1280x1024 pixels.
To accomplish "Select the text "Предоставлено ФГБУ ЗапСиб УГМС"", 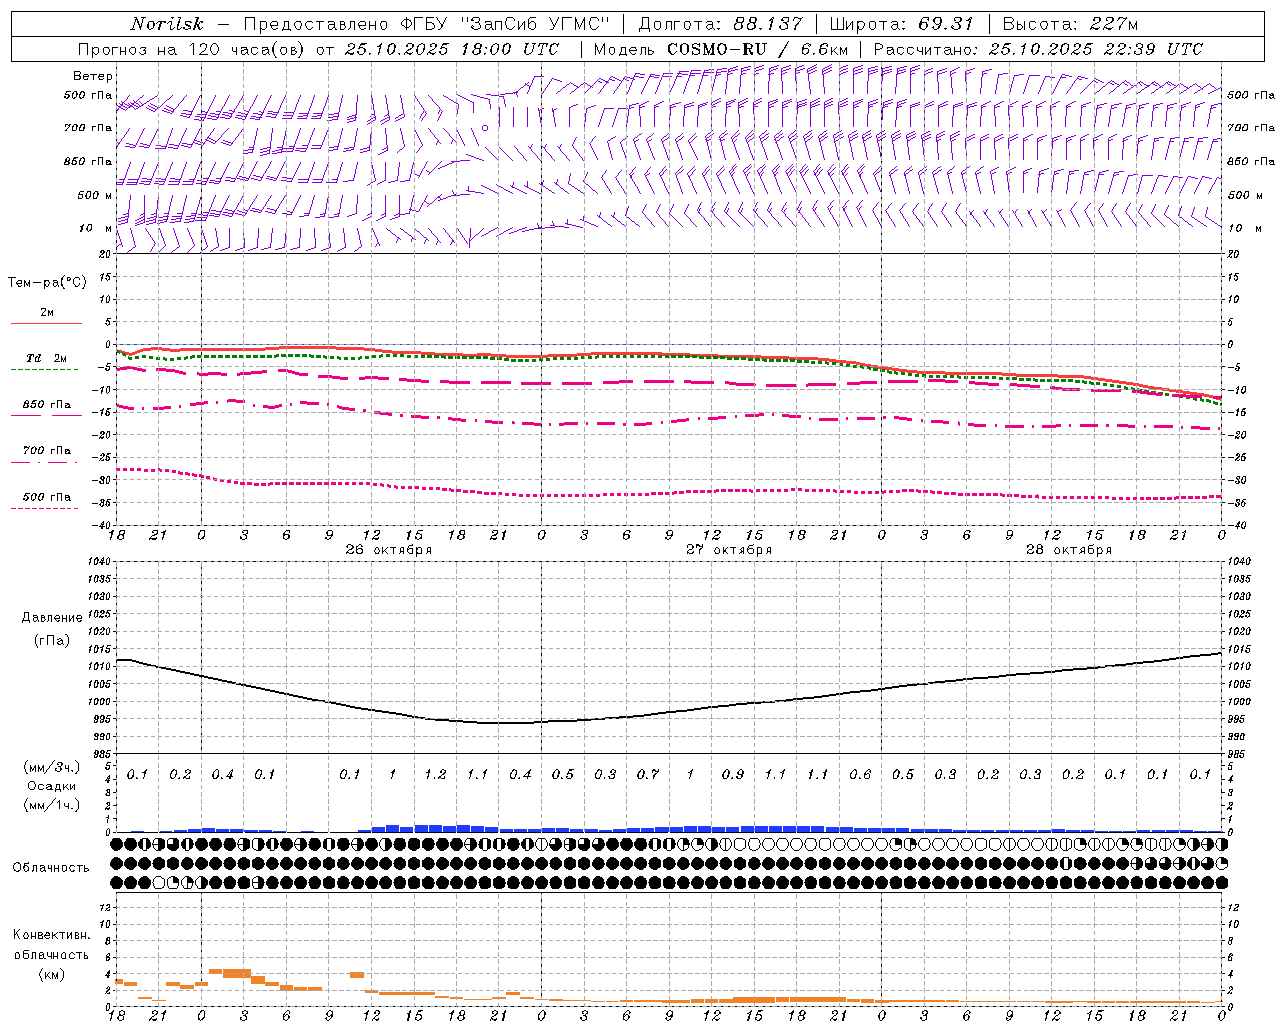I will click(427, 24).
